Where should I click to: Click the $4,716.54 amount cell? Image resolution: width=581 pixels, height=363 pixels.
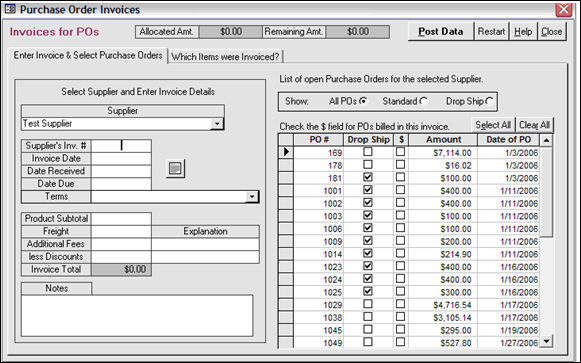[443, 305]
